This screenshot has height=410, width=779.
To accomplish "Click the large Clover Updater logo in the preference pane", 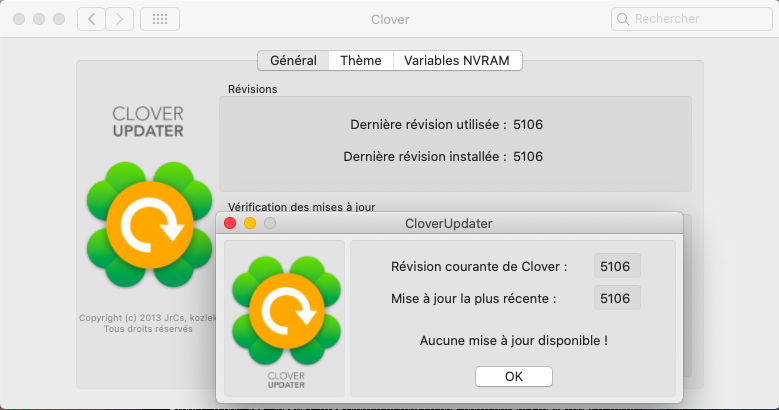I will pyautogui.click(x=149, y=224).
